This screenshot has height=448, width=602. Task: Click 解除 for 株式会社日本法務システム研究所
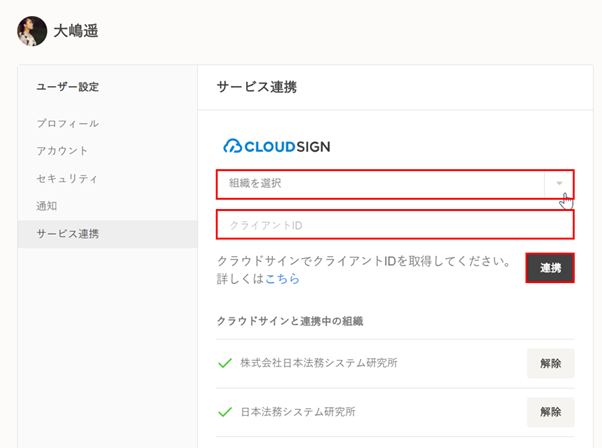(550, 363)
